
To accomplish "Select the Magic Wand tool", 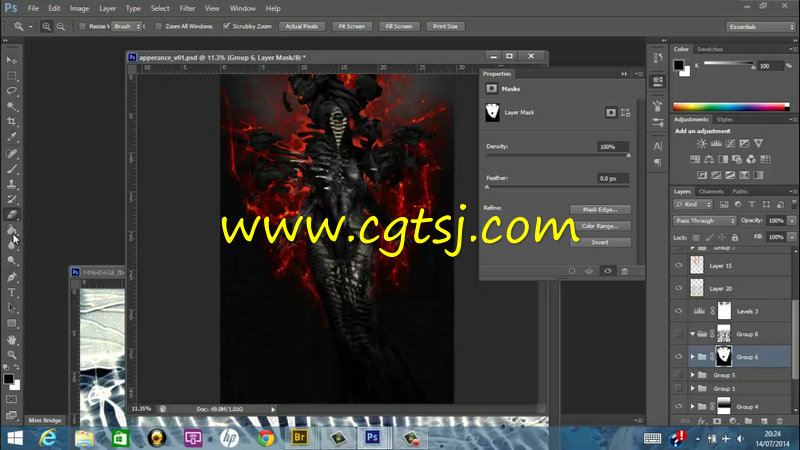I will click(11, 106).
